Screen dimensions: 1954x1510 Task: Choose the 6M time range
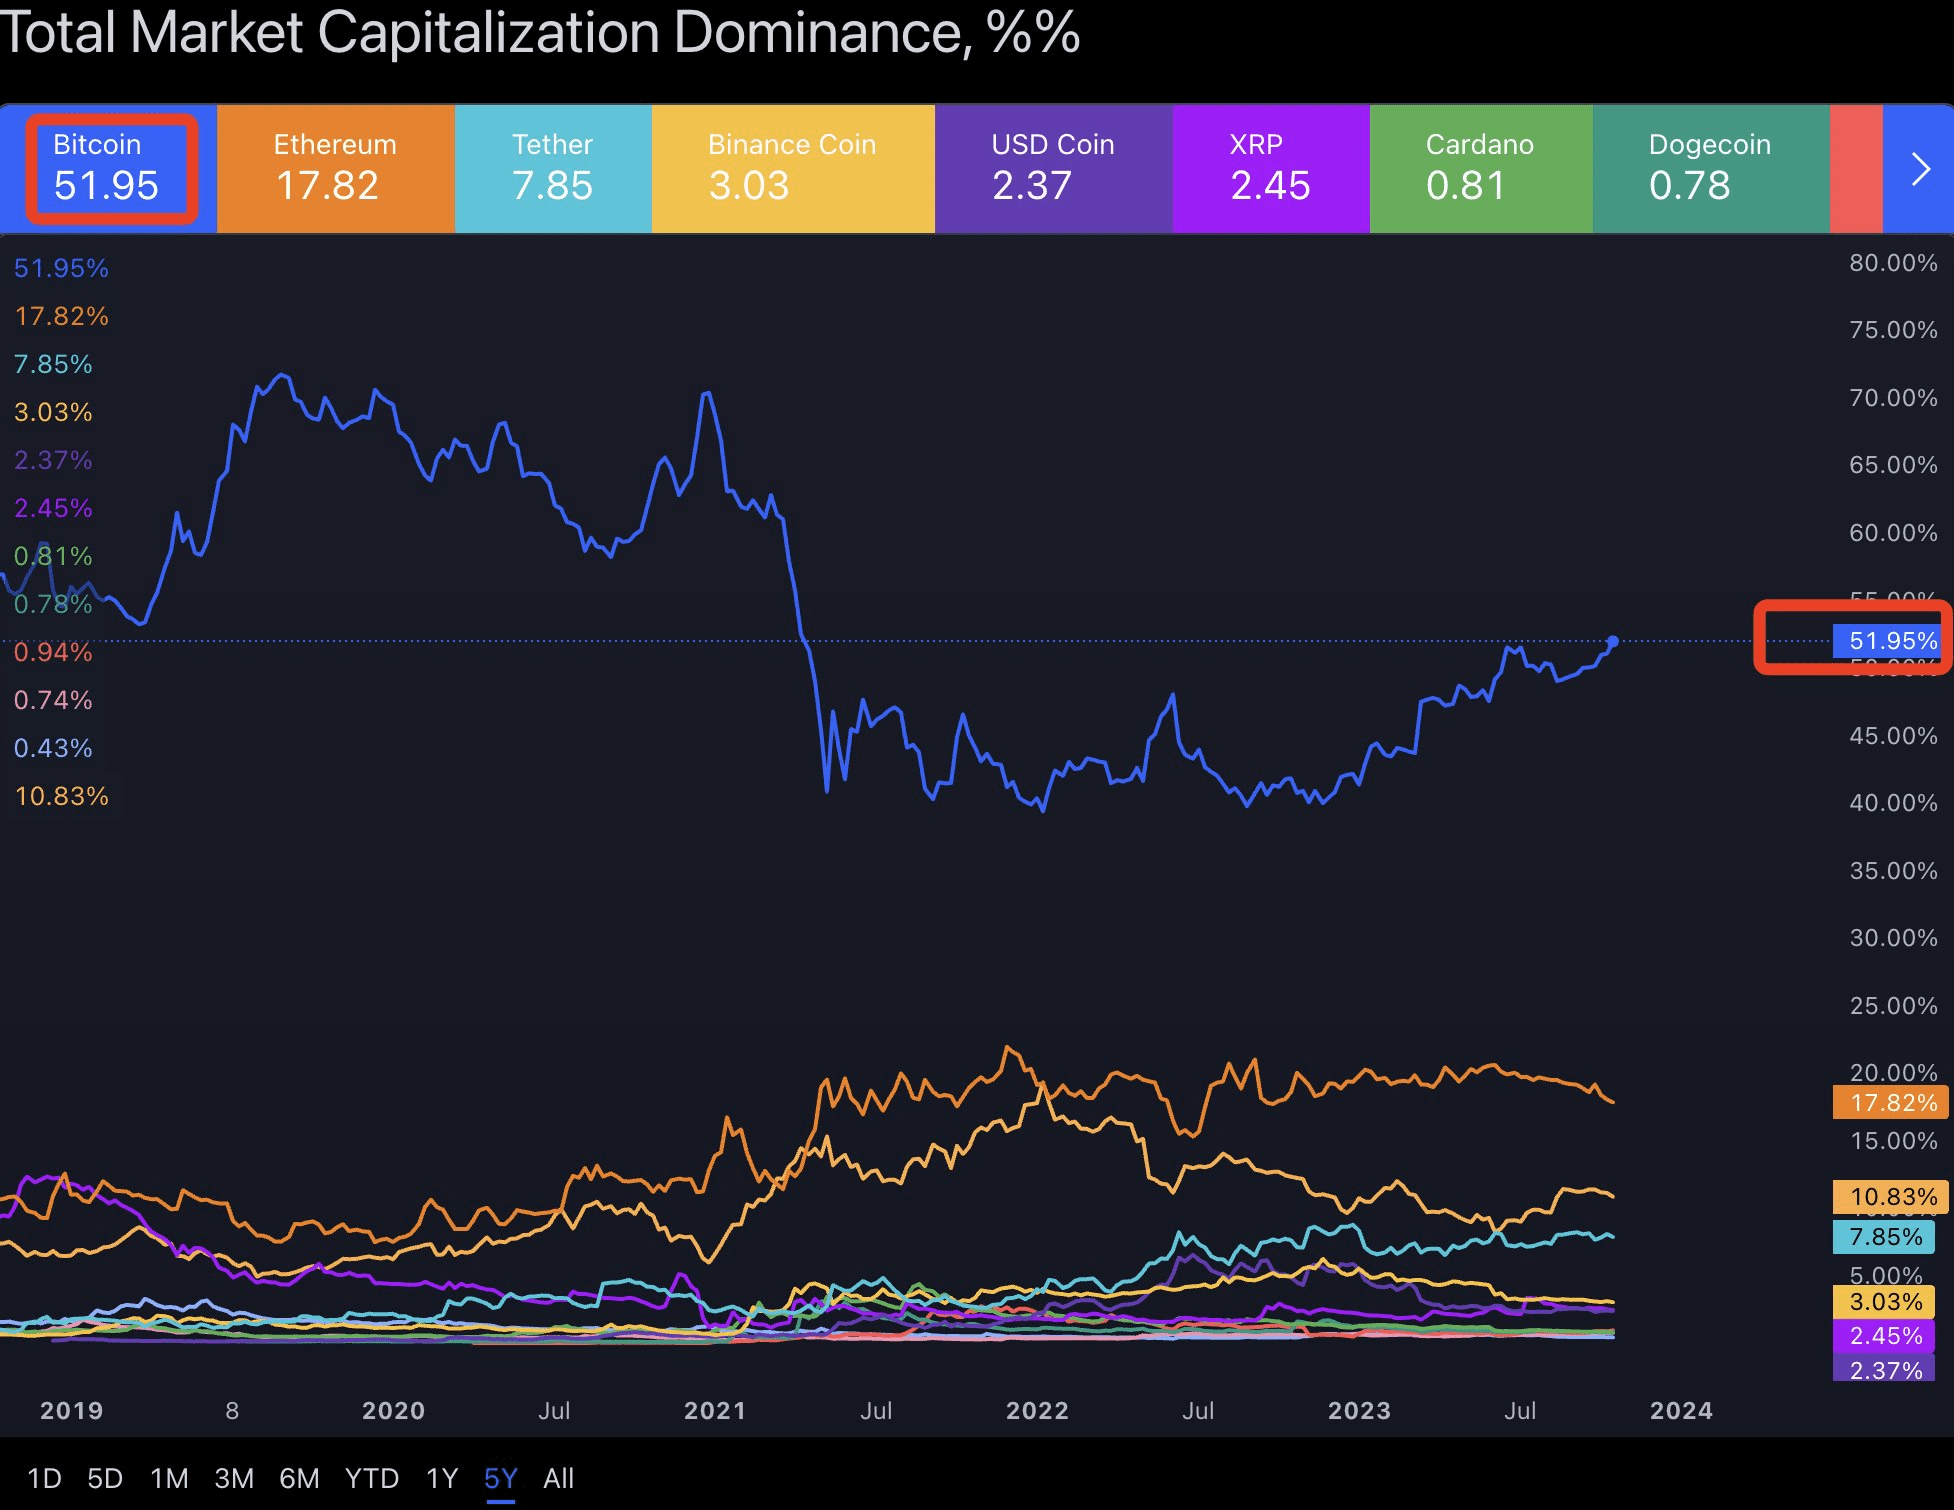click(299, 1478)
